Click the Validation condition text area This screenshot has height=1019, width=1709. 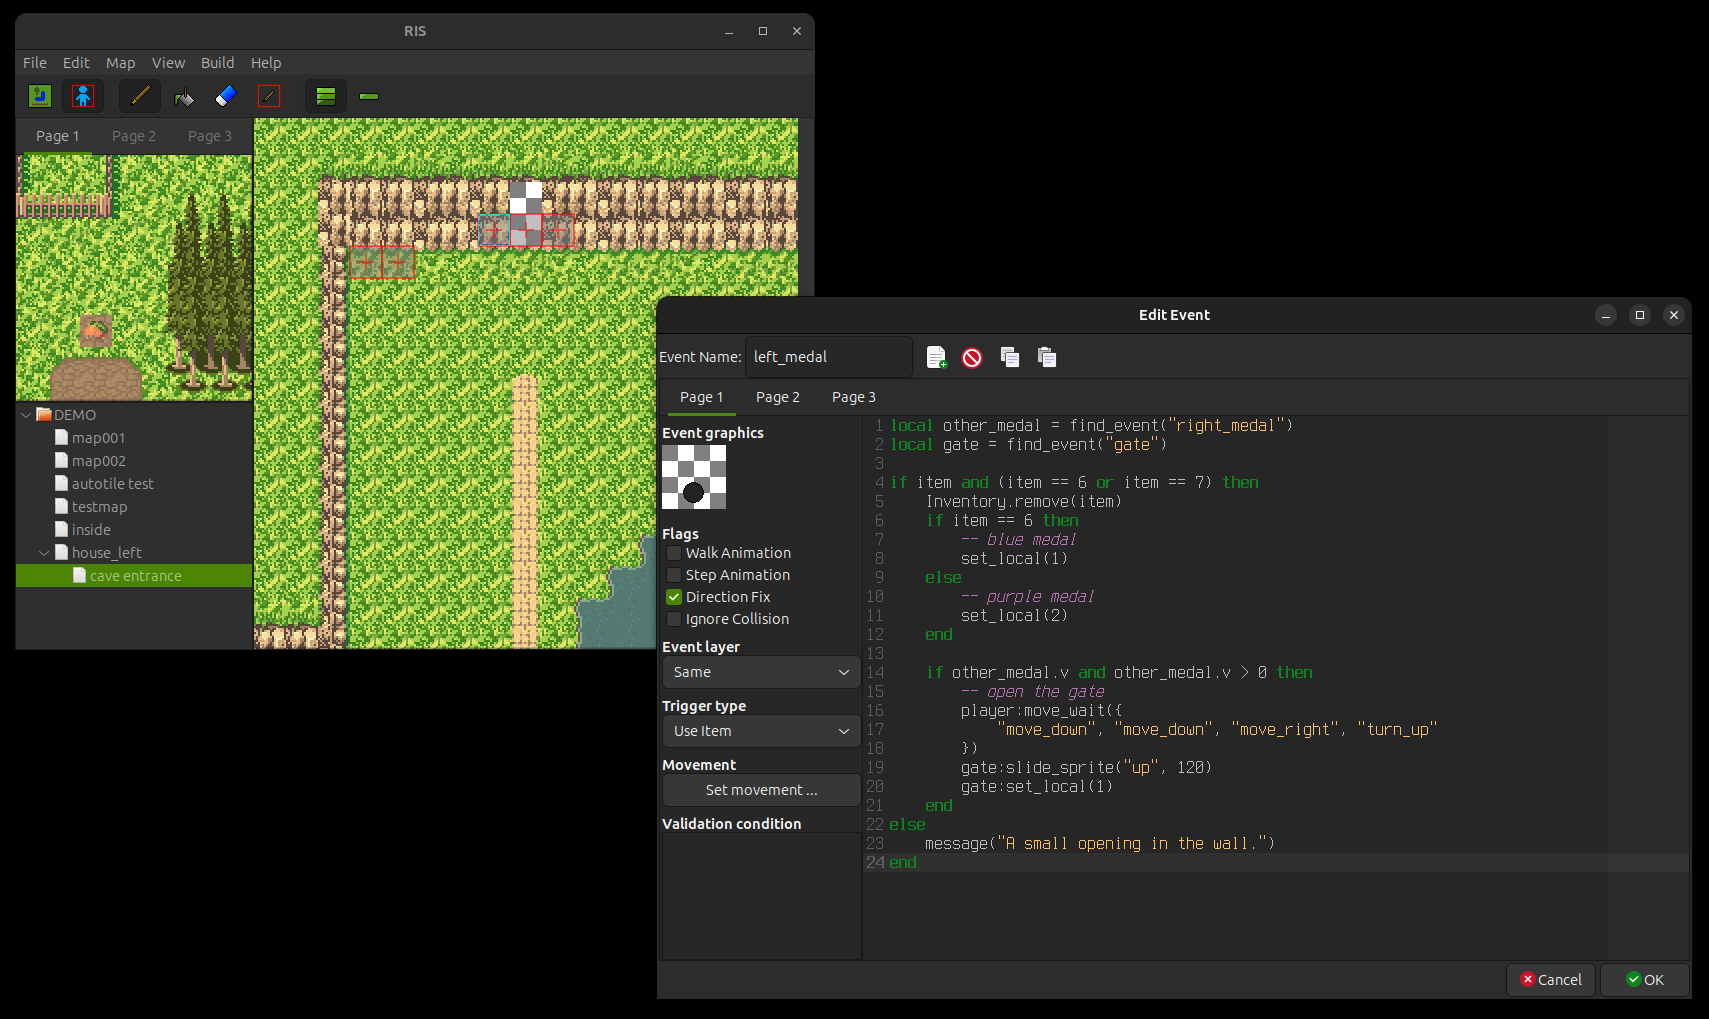(761, 896)
